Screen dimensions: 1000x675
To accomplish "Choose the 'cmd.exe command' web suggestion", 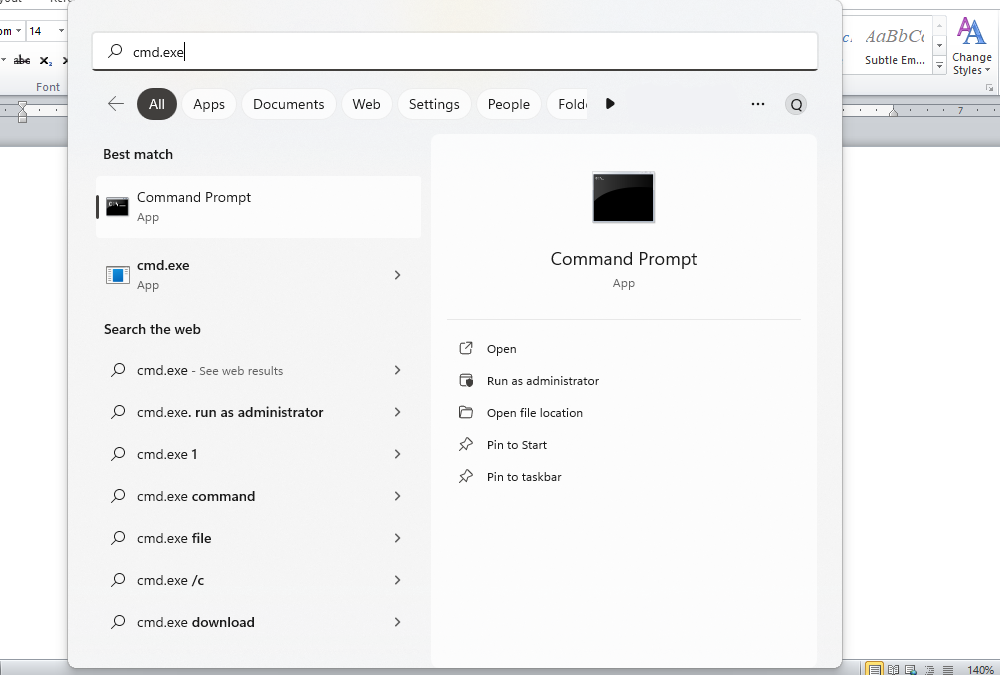I will pyautogui.click(x=258, y=496).
